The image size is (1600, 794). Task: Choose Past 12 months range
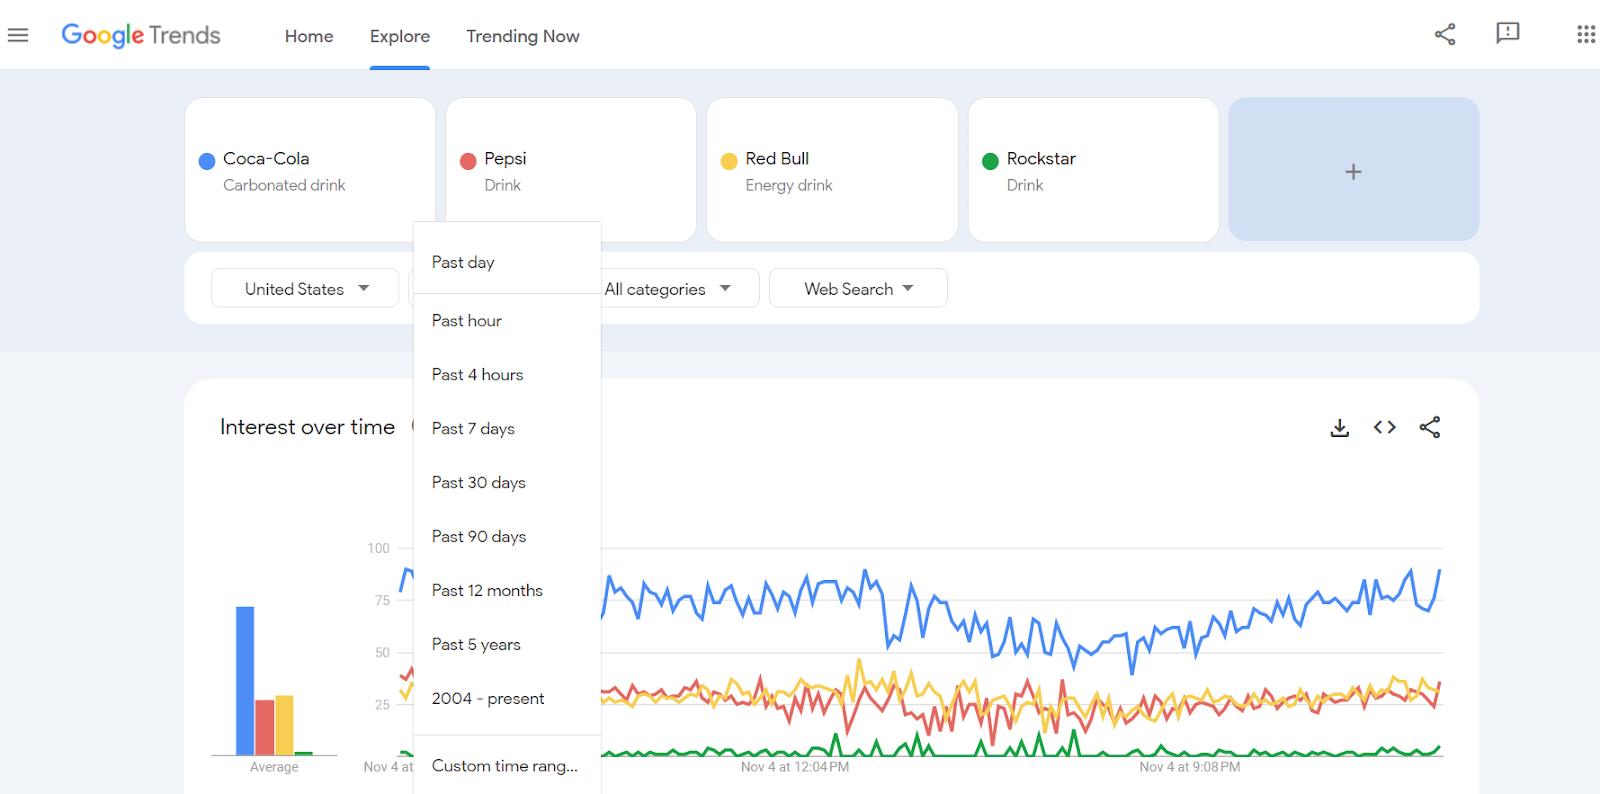[507, 591]
